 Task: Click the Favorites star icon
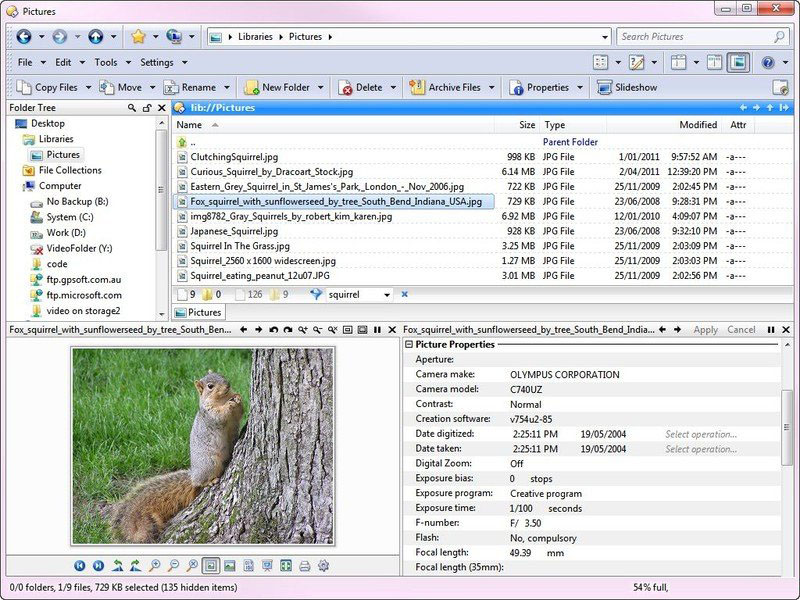click(x=138, y=37)
